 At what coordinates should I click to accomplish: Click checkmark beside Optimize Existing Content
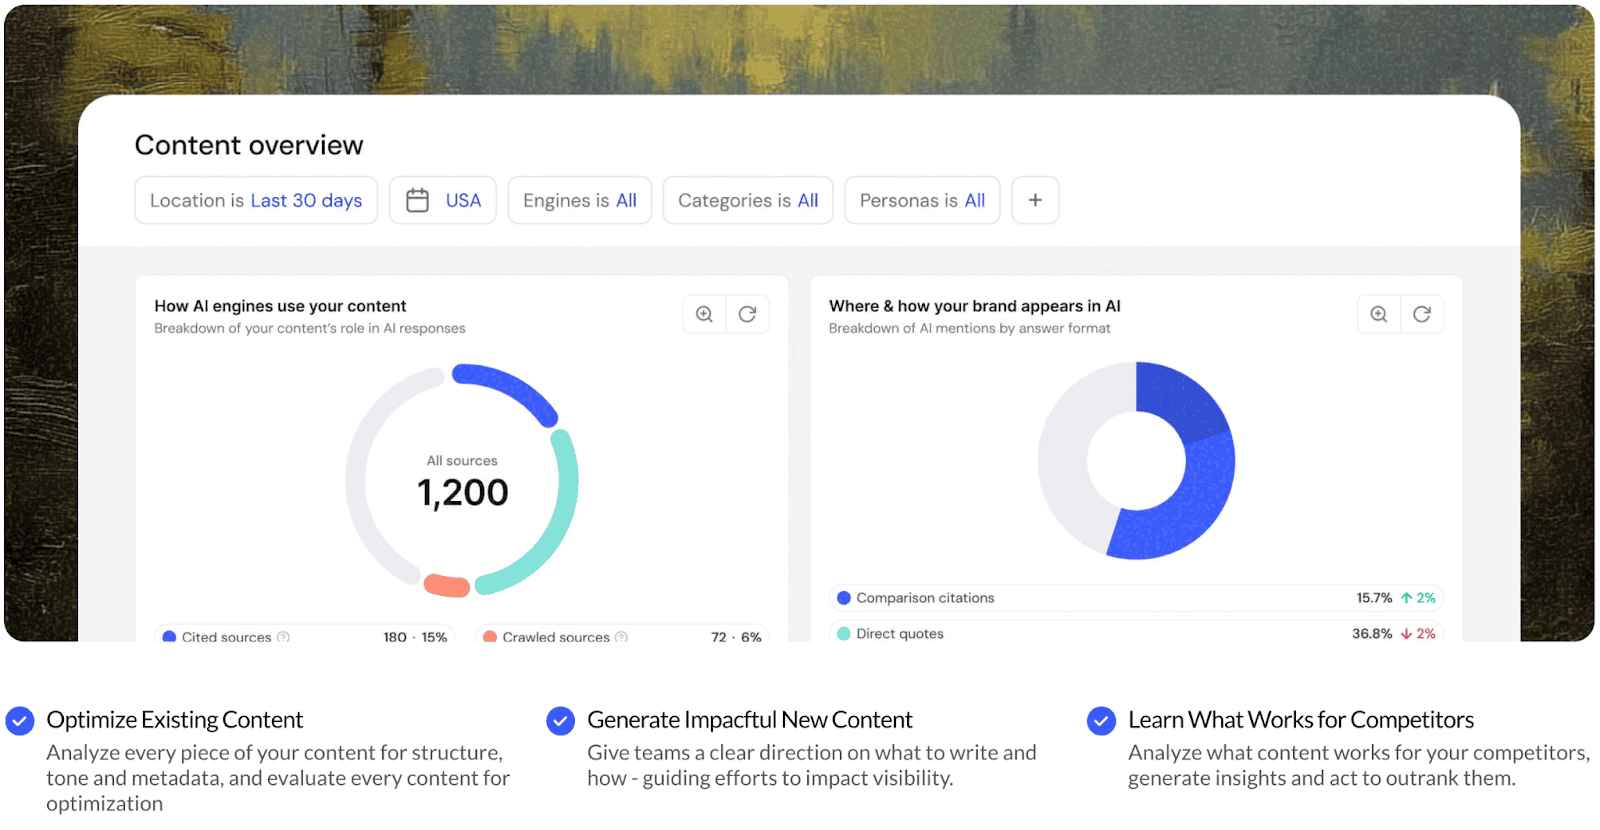(20, 721)
